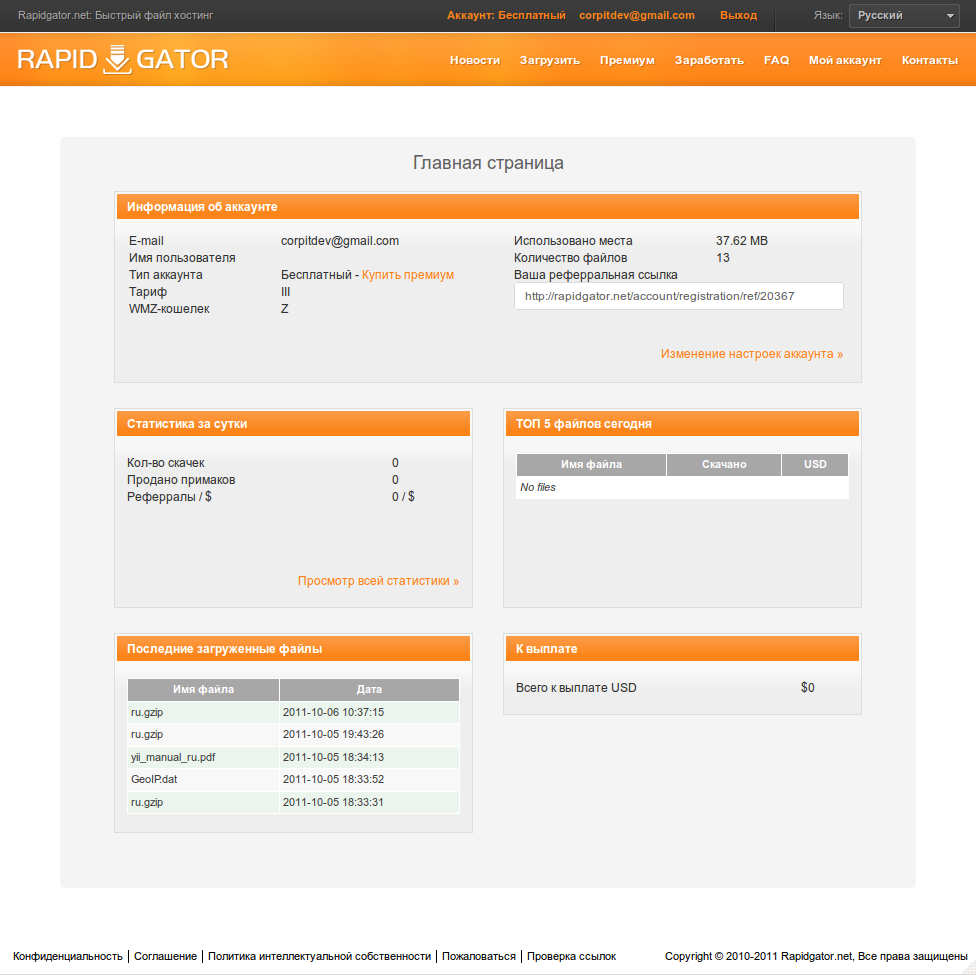Screen dimensions: 976x975
Task: Click the Rapidgator.net: Быстрый файл хостинг tagline
Action: 115,16
